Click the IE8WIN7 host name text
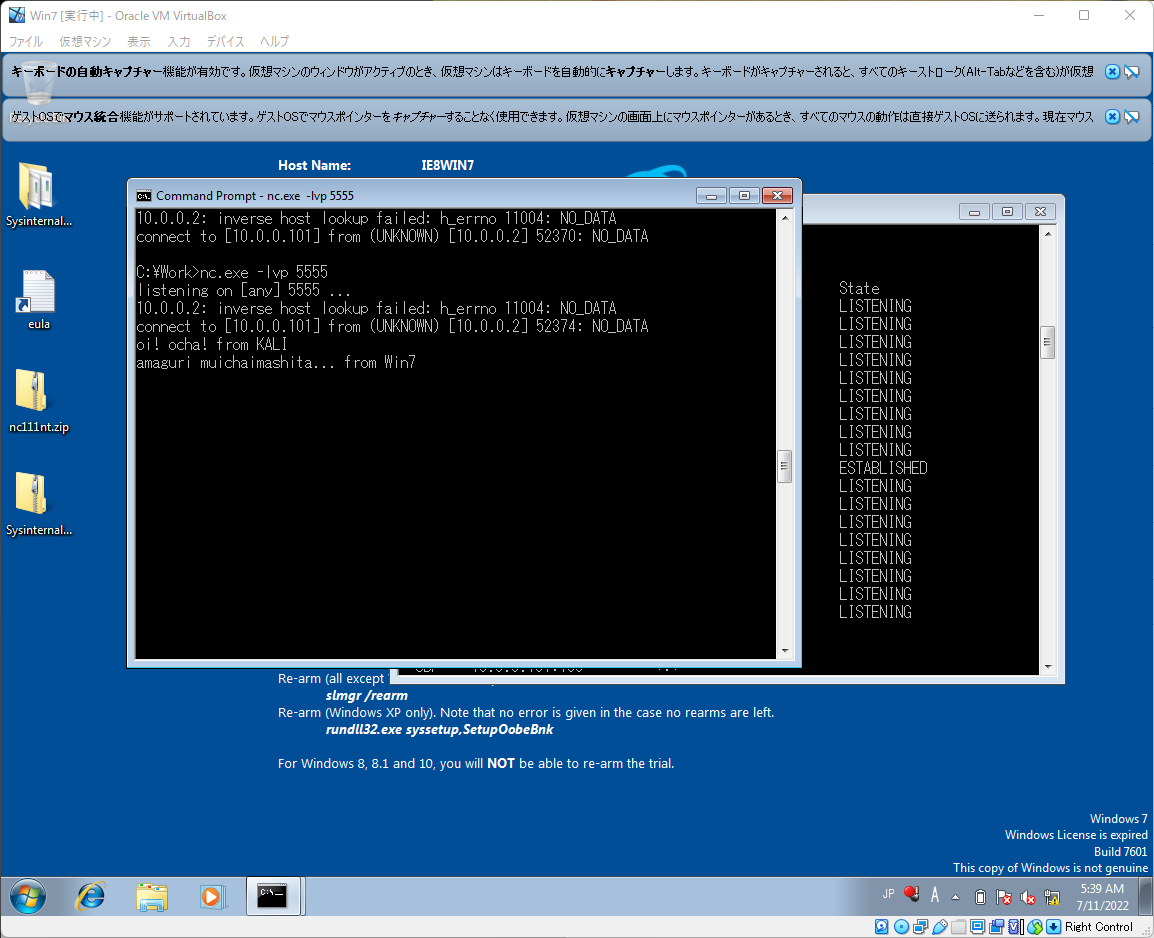The height and width of the screenshot is (938, 1154). coord(447,166)
